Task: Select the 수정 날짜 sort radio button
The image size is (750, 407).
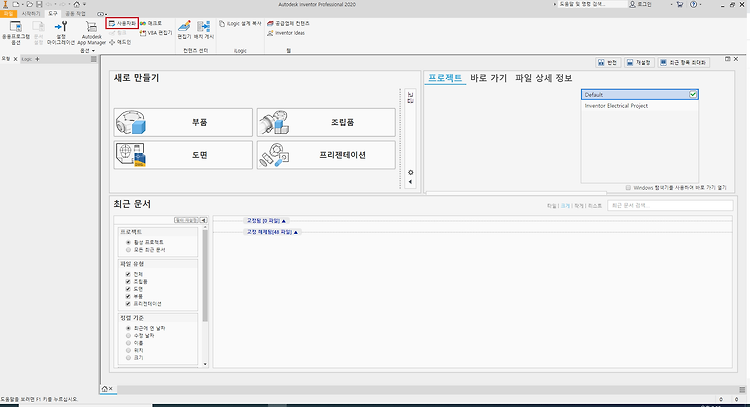Action: [x=128, y=336]
